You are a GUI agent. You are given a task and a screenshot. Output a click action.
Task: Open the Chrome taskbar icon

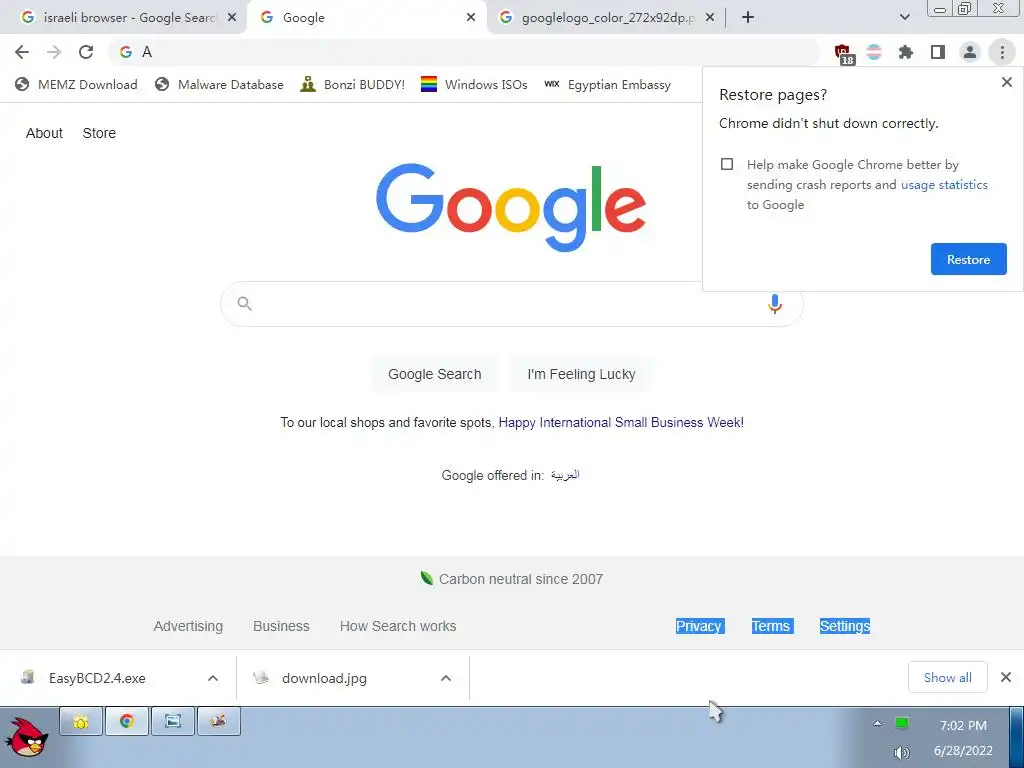127,721
